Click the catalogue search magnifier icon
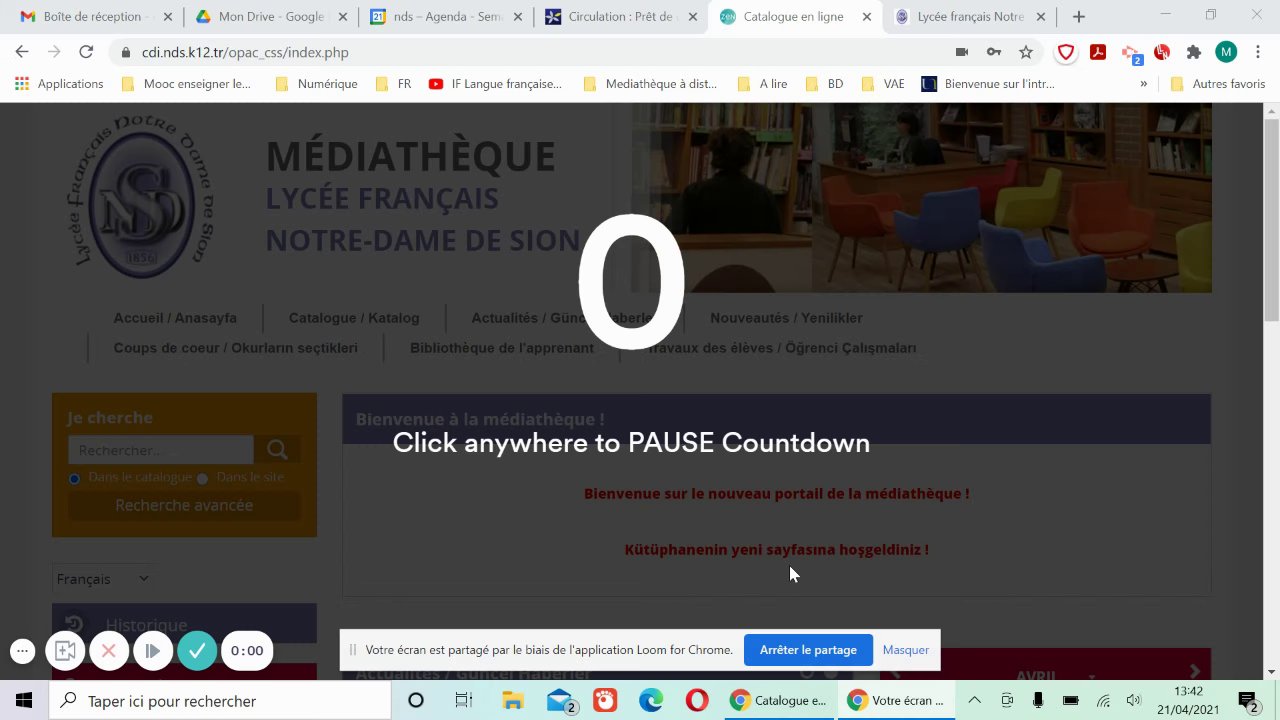This screenshot has width=1280, height=720. tap(277, 450)
